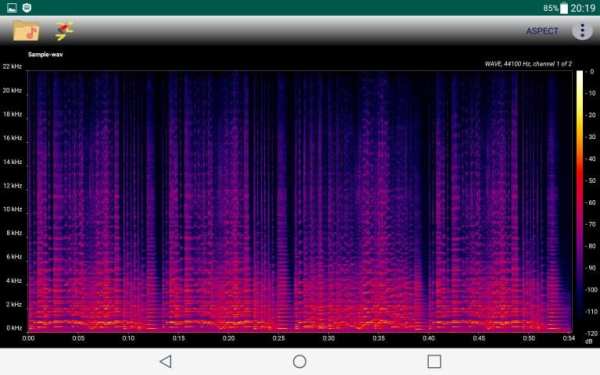Tap the round notification icon in status bar
Image resolution: width=600 pixels, height=375 pixels.
click(27, 8)
